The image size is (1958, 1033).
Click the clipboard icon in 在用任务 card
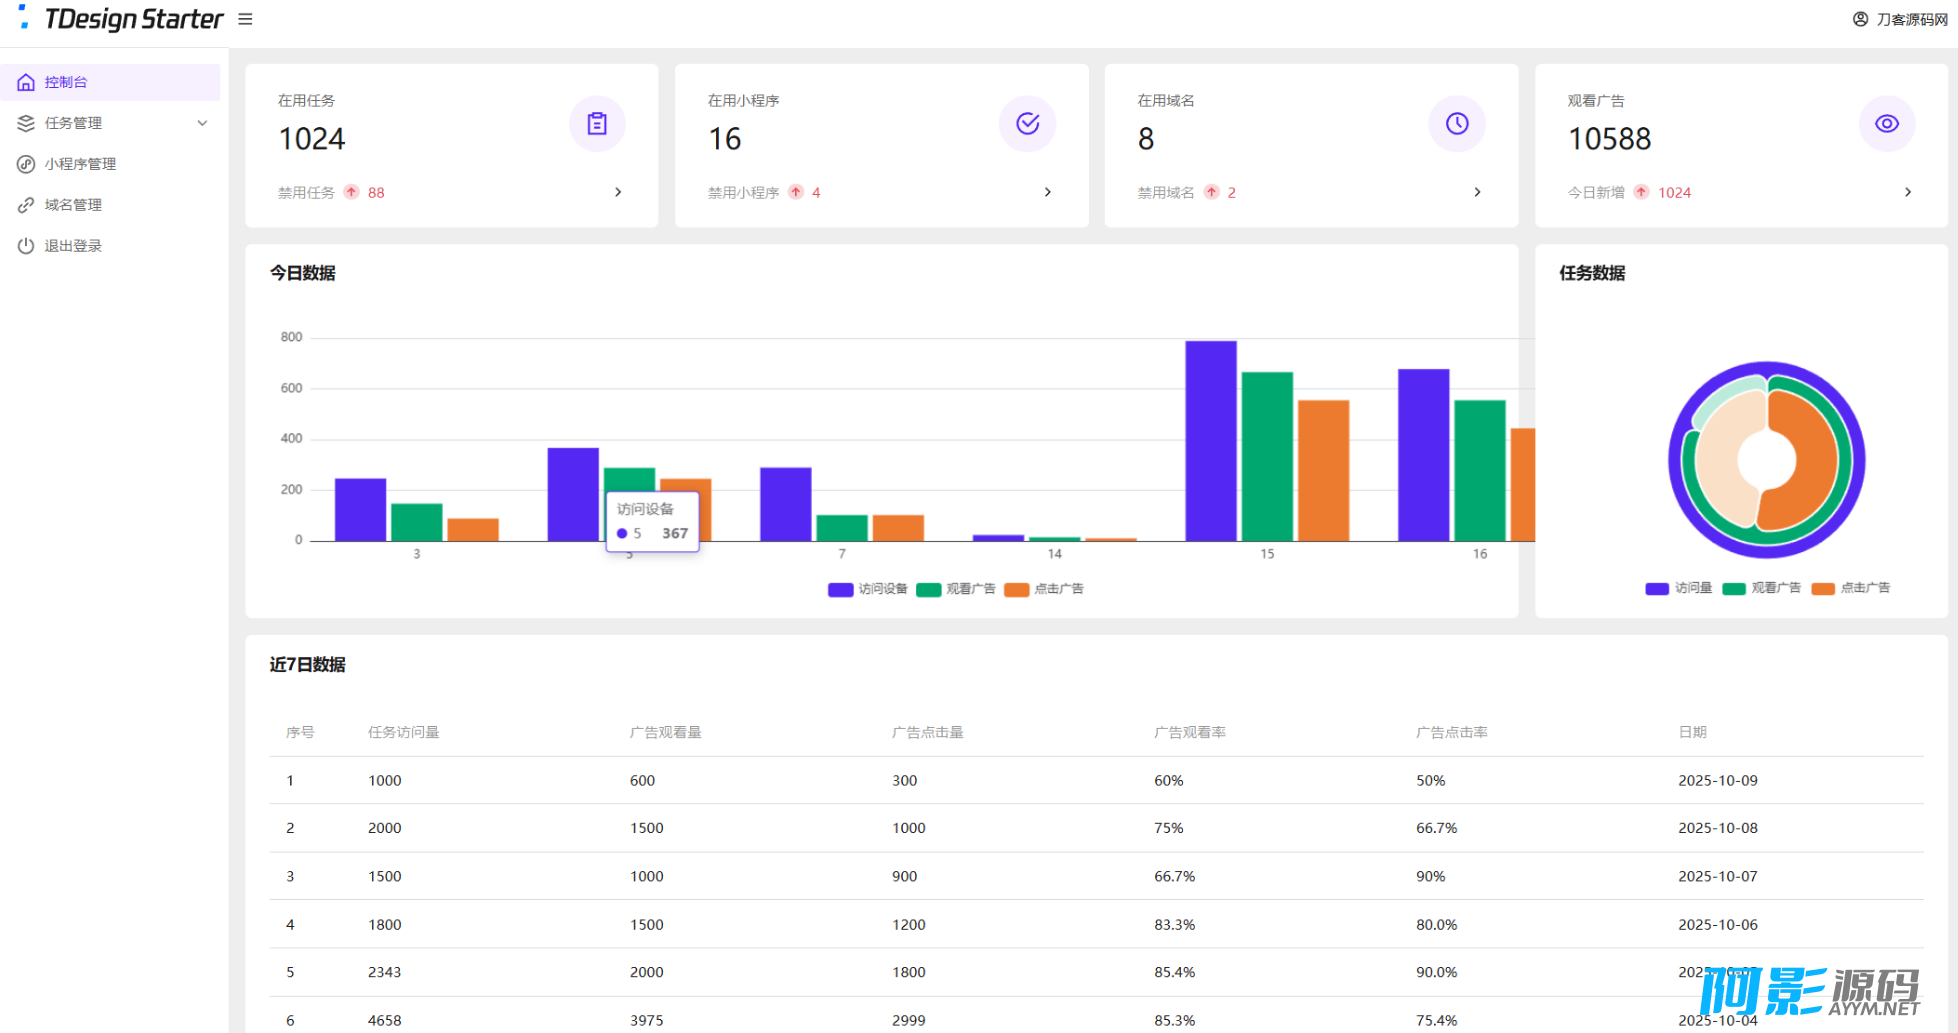click(x=597, y=124)
